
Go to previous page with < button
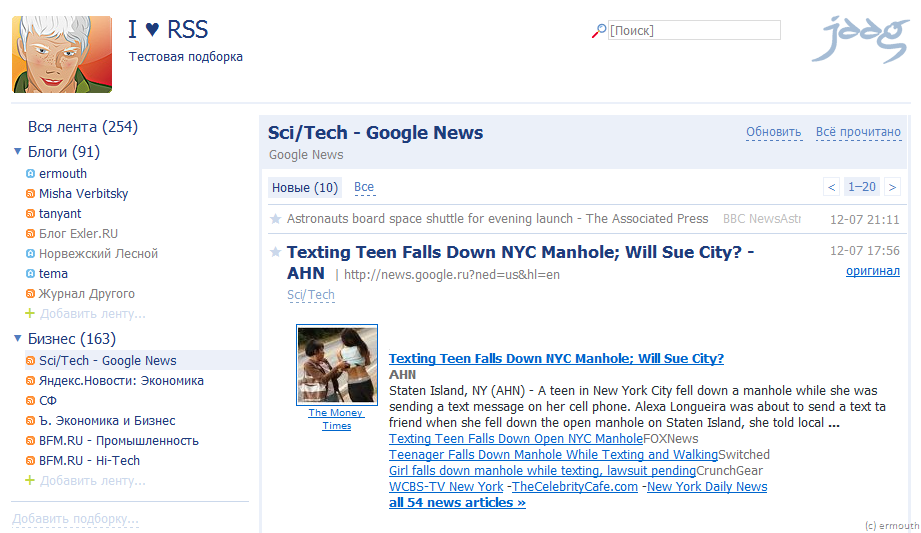832,187
